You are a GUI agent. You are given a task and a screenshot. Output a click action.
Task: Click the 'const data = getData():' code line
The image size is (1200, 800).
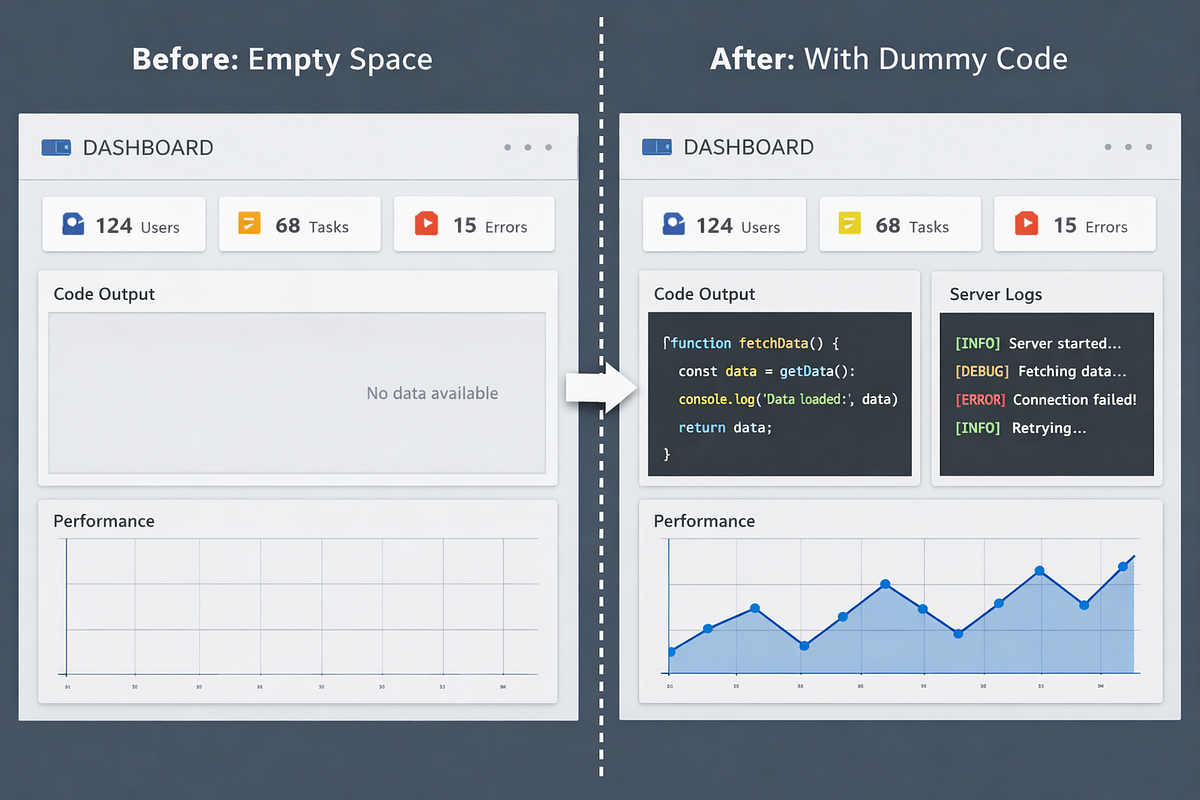click(x=767, y=371)
